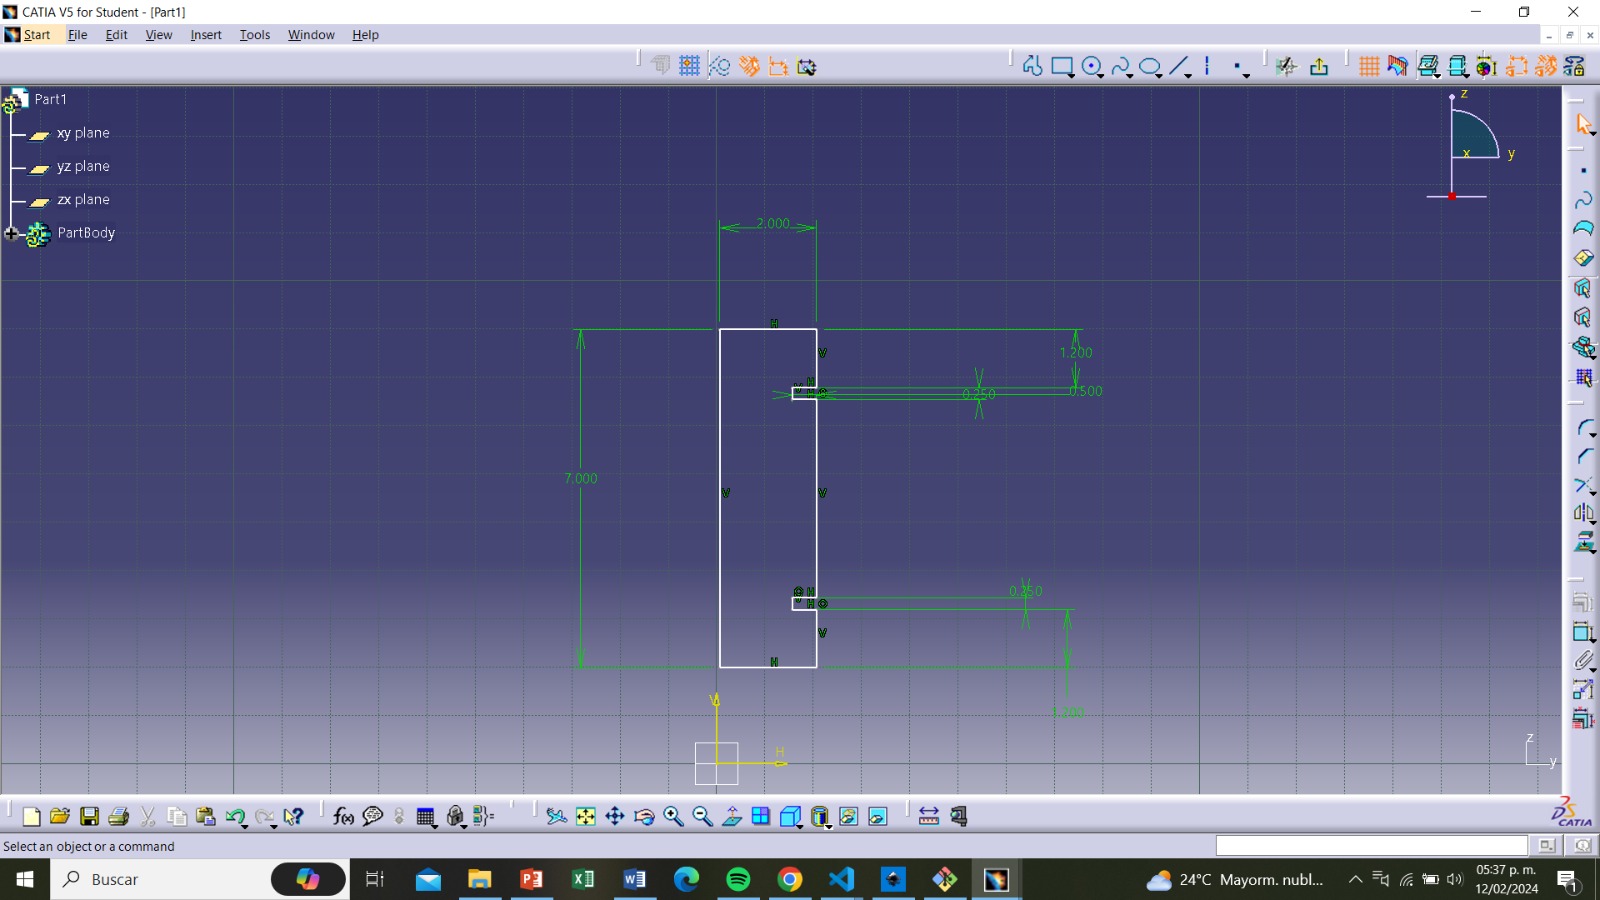This screenshot has height=900, width=1600.
Task: Click the Fit All In icon
Action: (586, 817)
